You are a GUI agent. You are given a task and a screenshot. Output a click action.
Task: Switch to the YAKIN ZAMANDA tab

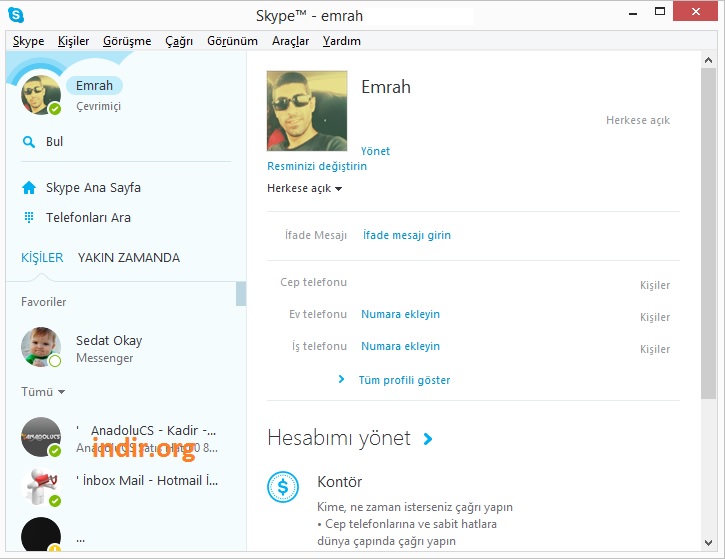point(129,258)
